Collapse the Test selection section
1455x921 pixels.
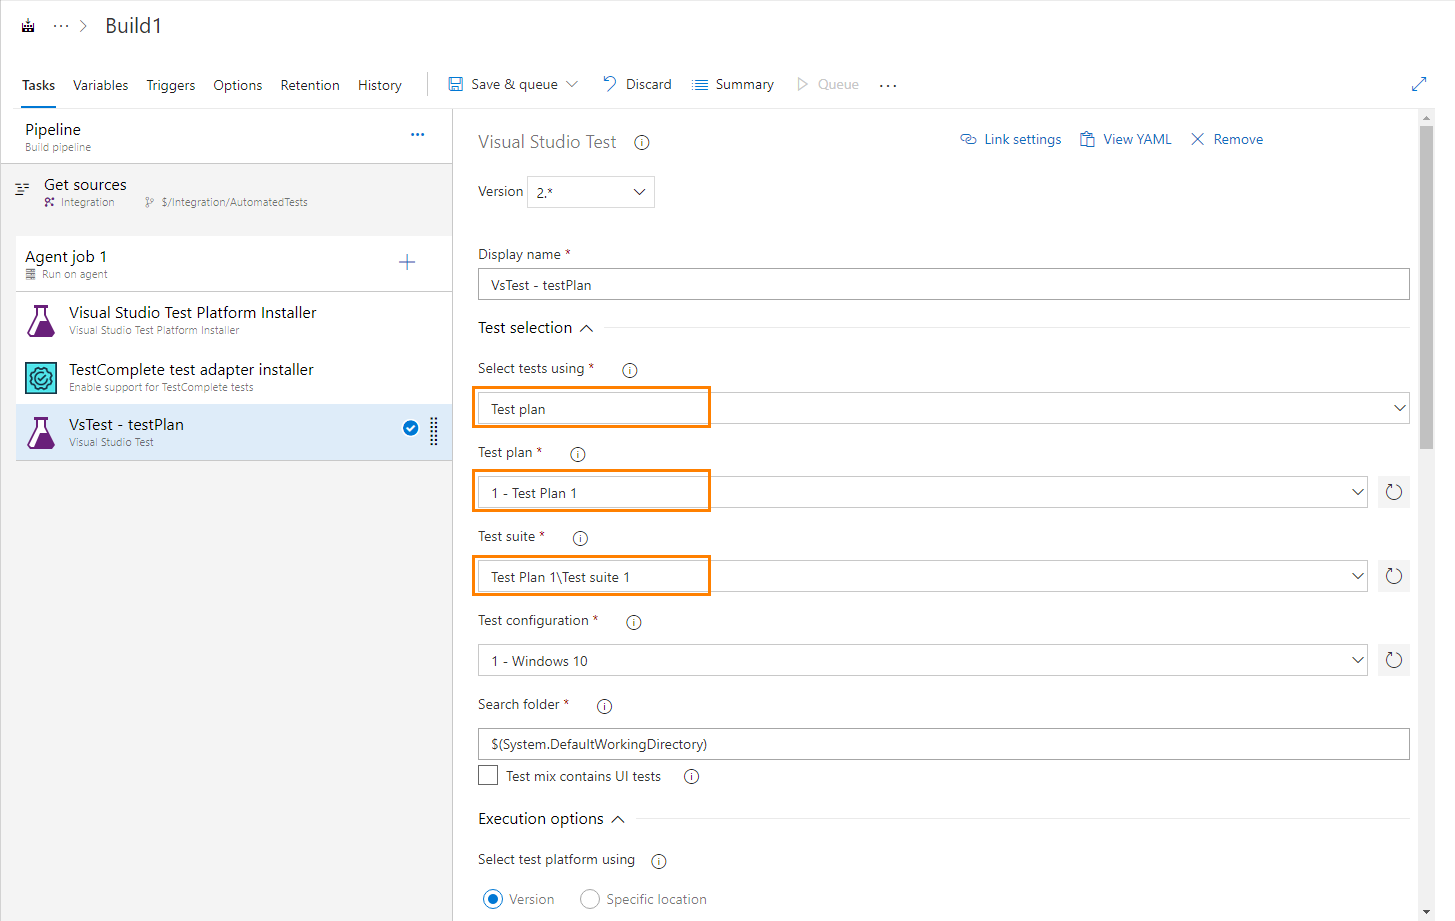point(585,327)
